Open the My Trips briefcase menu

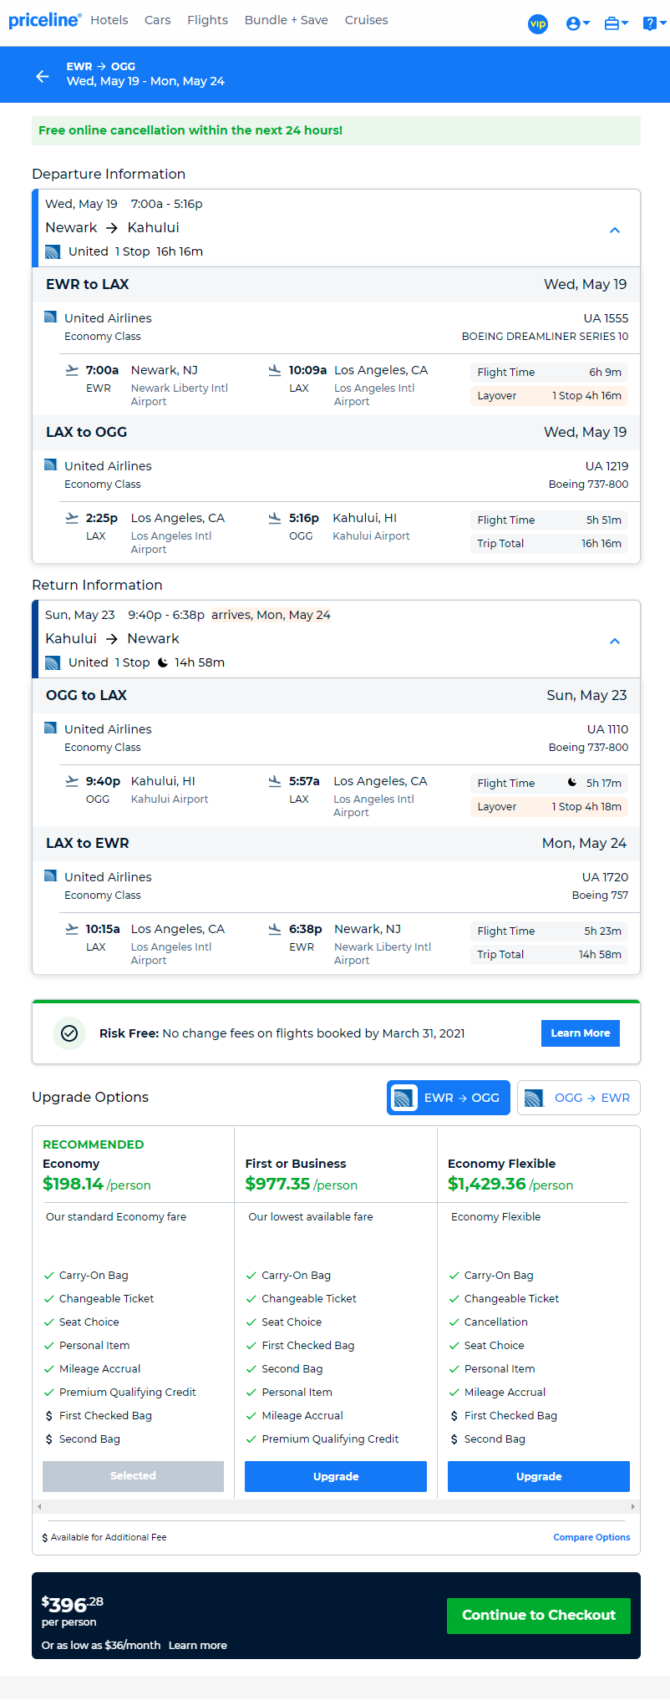click(x=616, y=23)
